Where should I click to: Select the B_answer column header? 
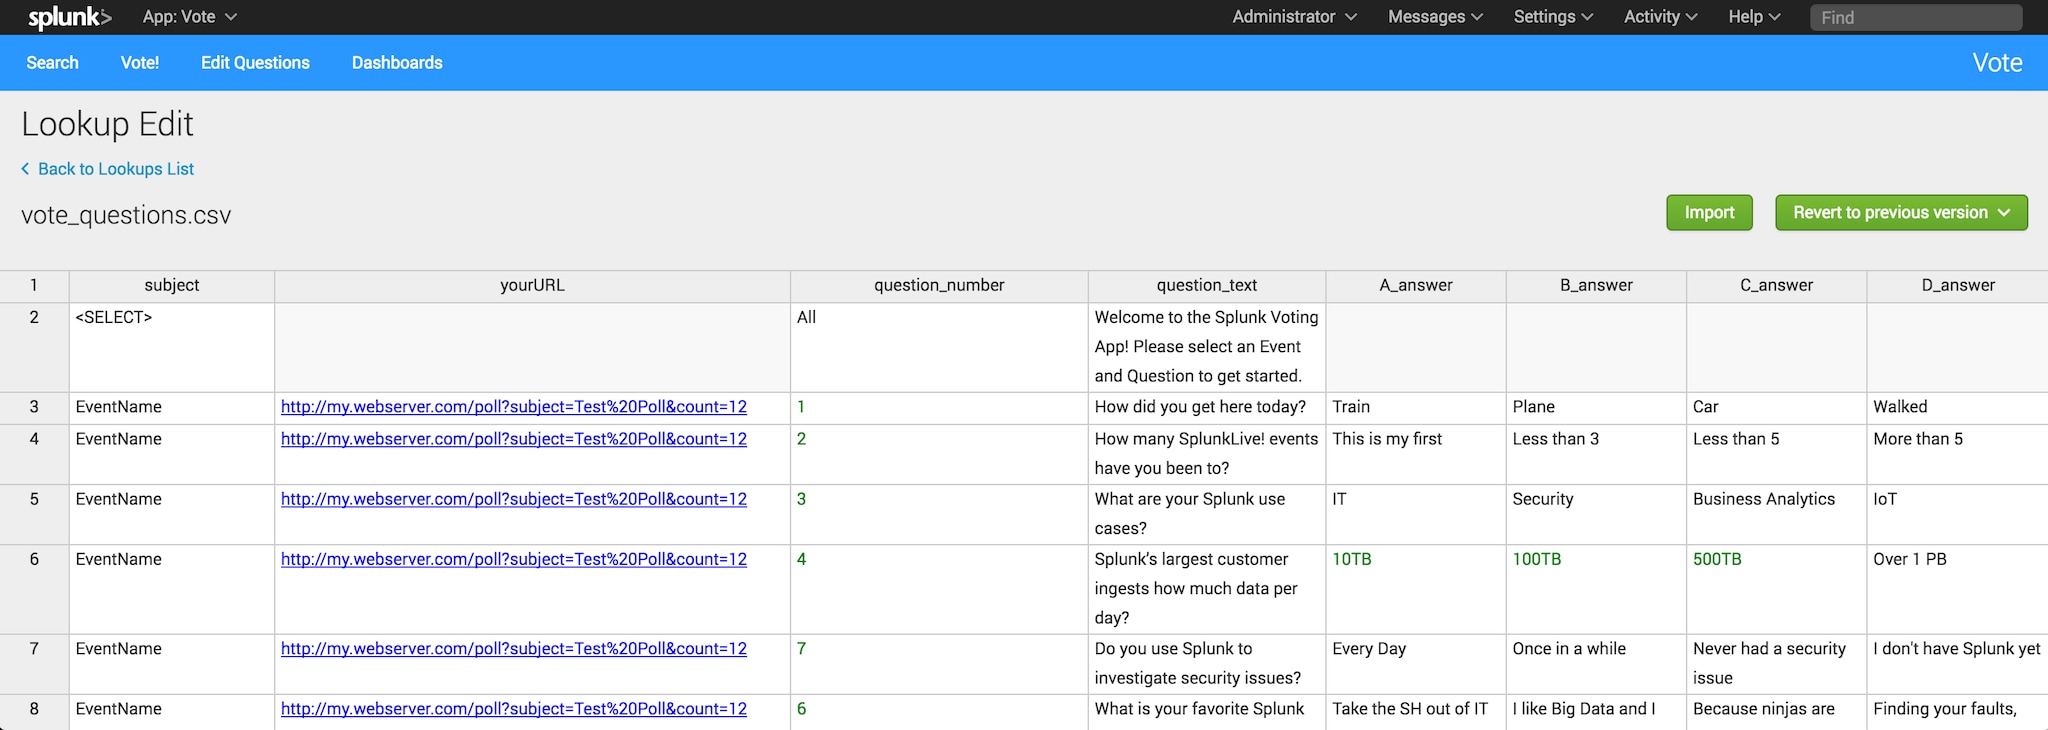[1596, 286]
